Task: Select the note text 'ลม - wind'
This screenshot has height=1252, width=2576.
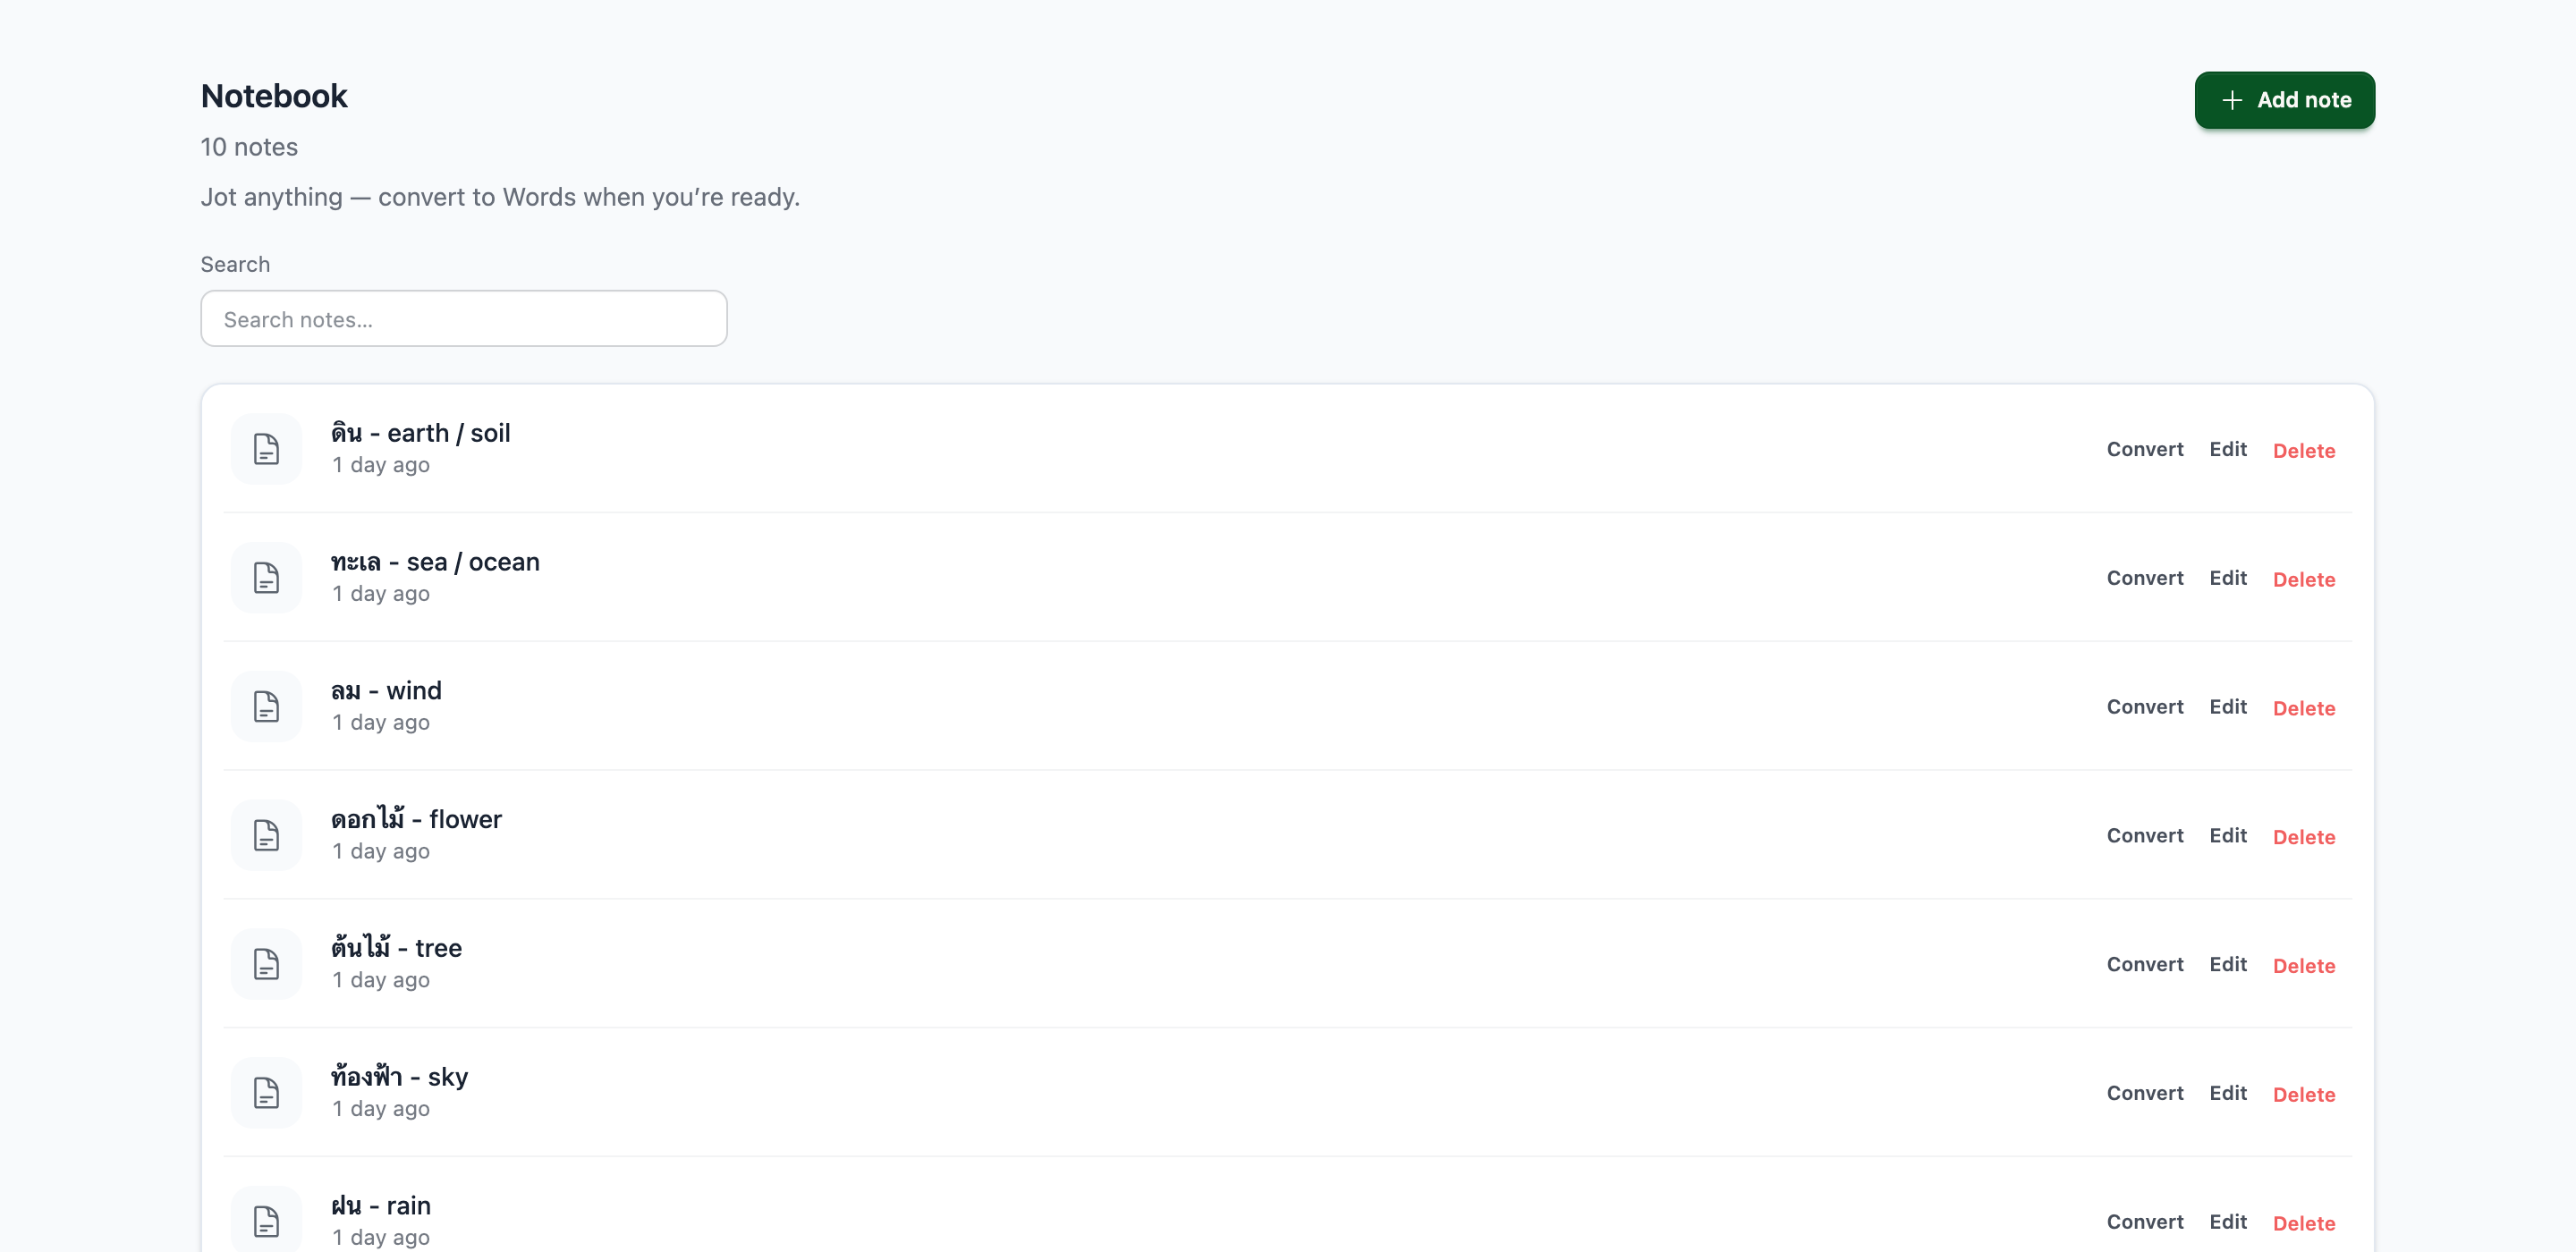Action: coord(386,690)
